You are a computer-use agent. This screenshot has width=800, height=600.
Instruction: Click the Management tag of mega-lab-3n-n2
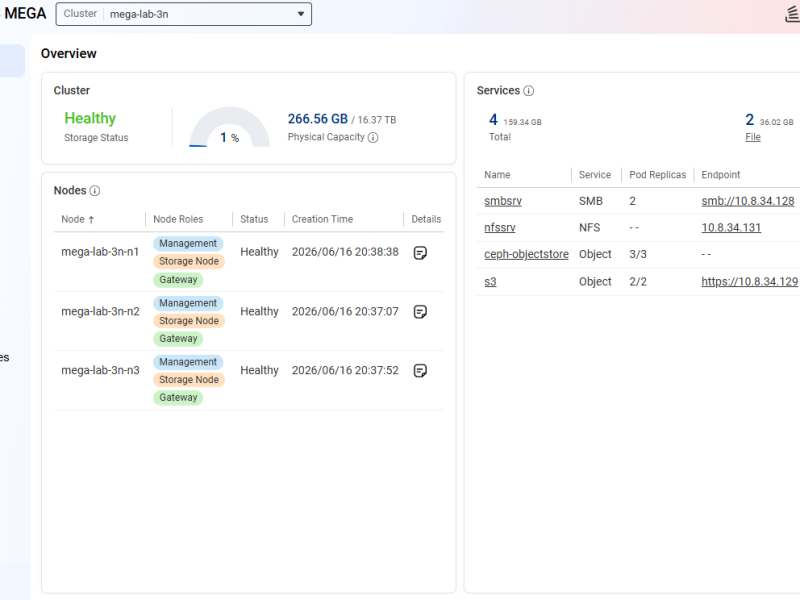188,303
